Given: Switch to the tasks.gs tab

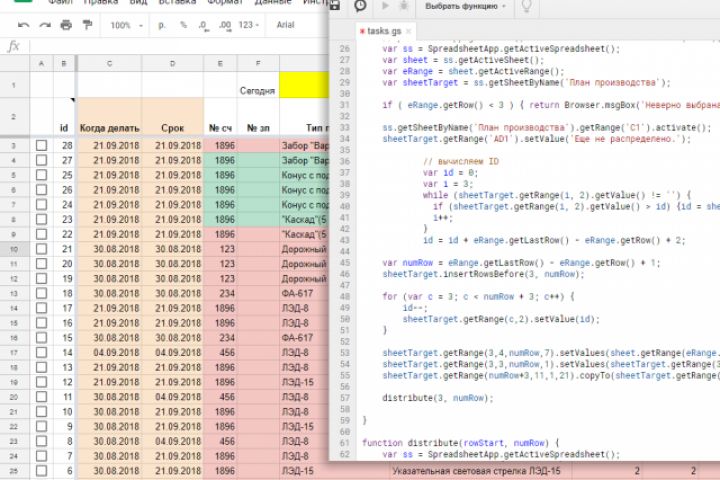Looking at the screenshot, I should [x=384, y=31].
